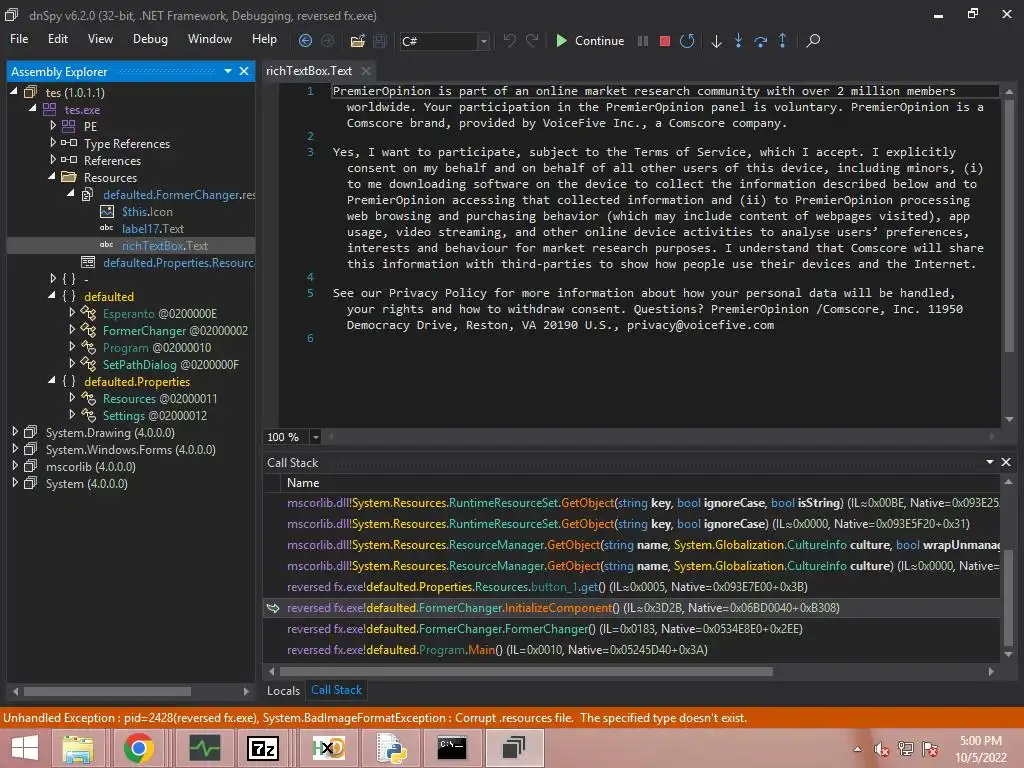
Task: Open Assembly Explorer panel options dropdown arrow
Action: [228, 71]
